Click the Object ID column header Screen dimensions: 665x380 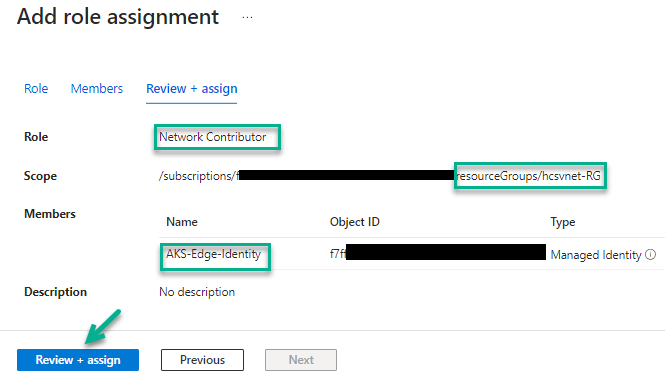tap(355, 222)
